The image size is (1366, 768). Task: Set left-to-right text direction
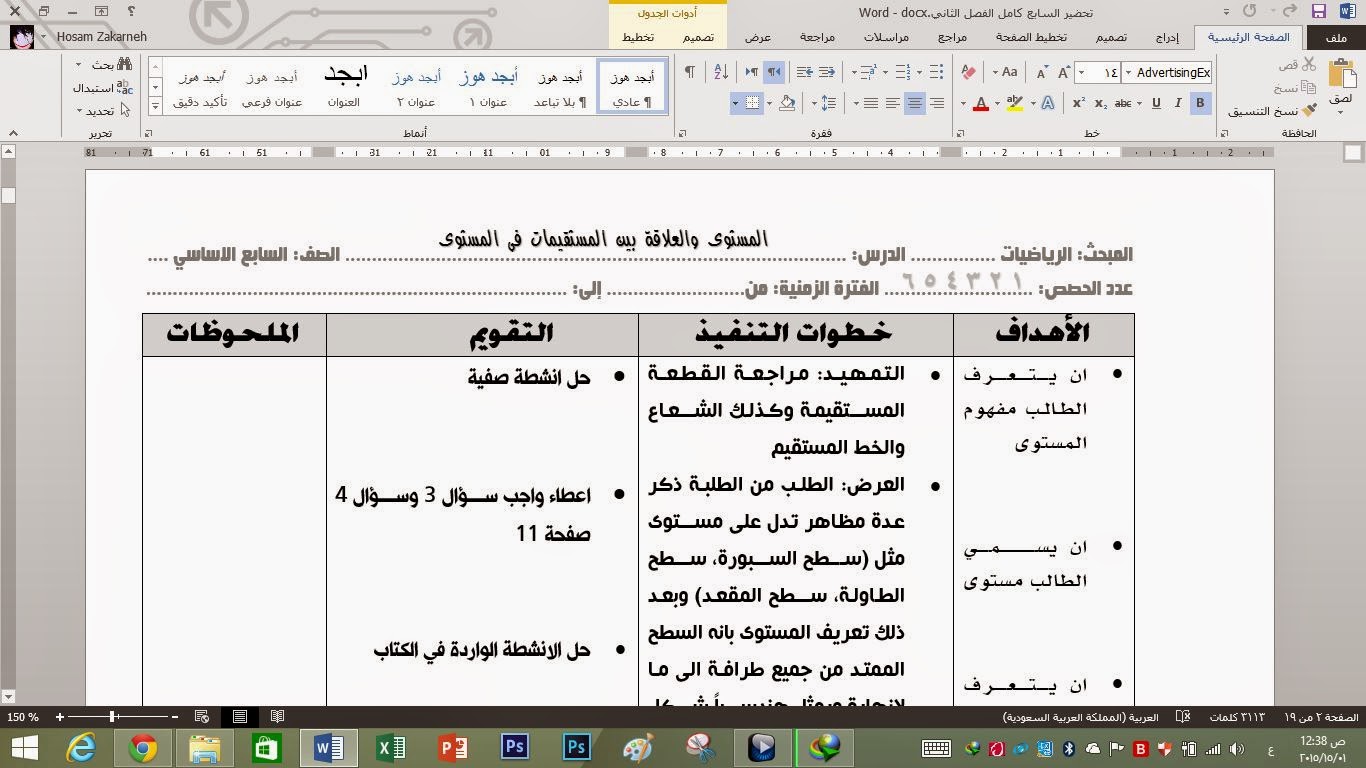point(751,72)
